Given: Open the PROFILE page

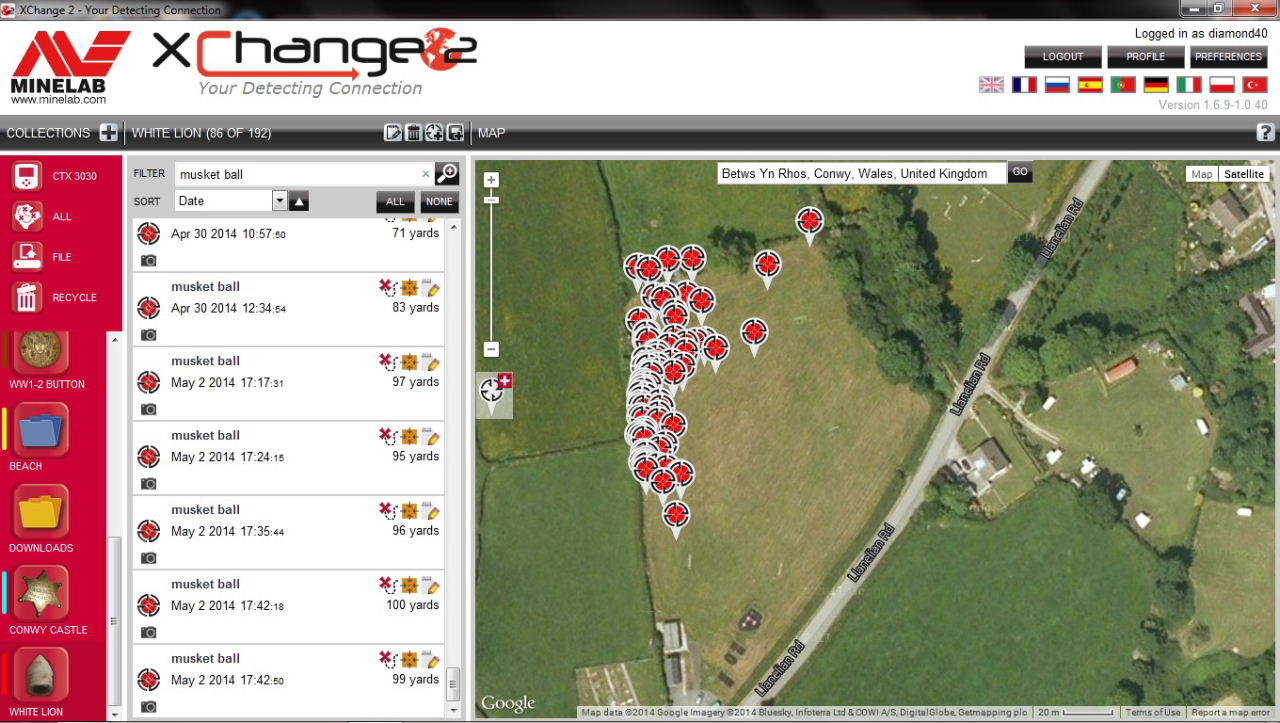Looking at the screenshot, I should coord(1146,57).
